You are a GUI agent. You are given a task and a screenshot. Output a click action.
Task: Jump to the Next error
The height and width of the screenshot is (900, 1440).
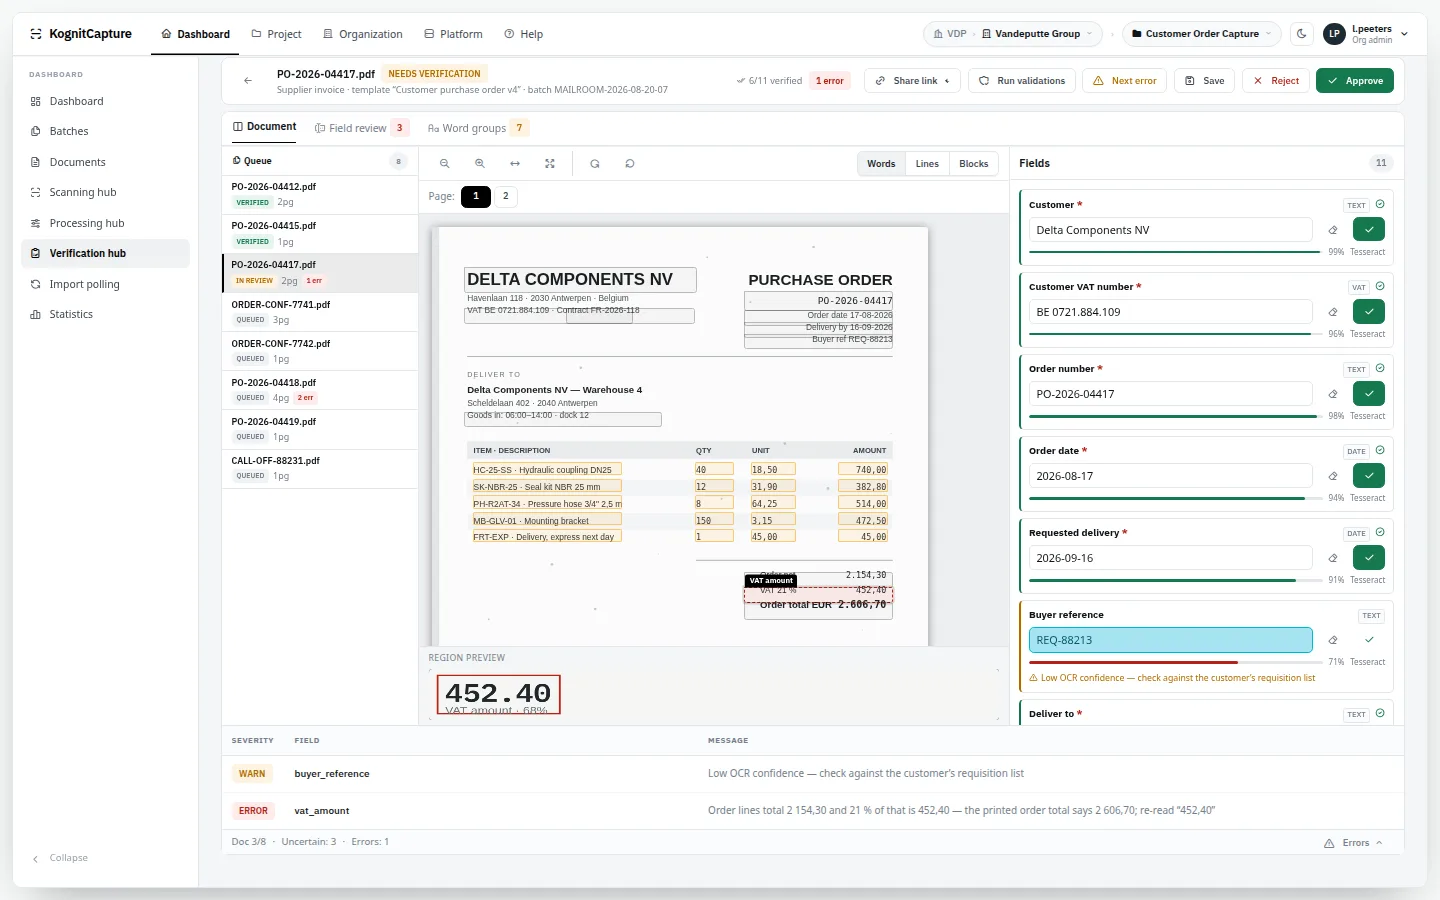(x=1125, y=81)
